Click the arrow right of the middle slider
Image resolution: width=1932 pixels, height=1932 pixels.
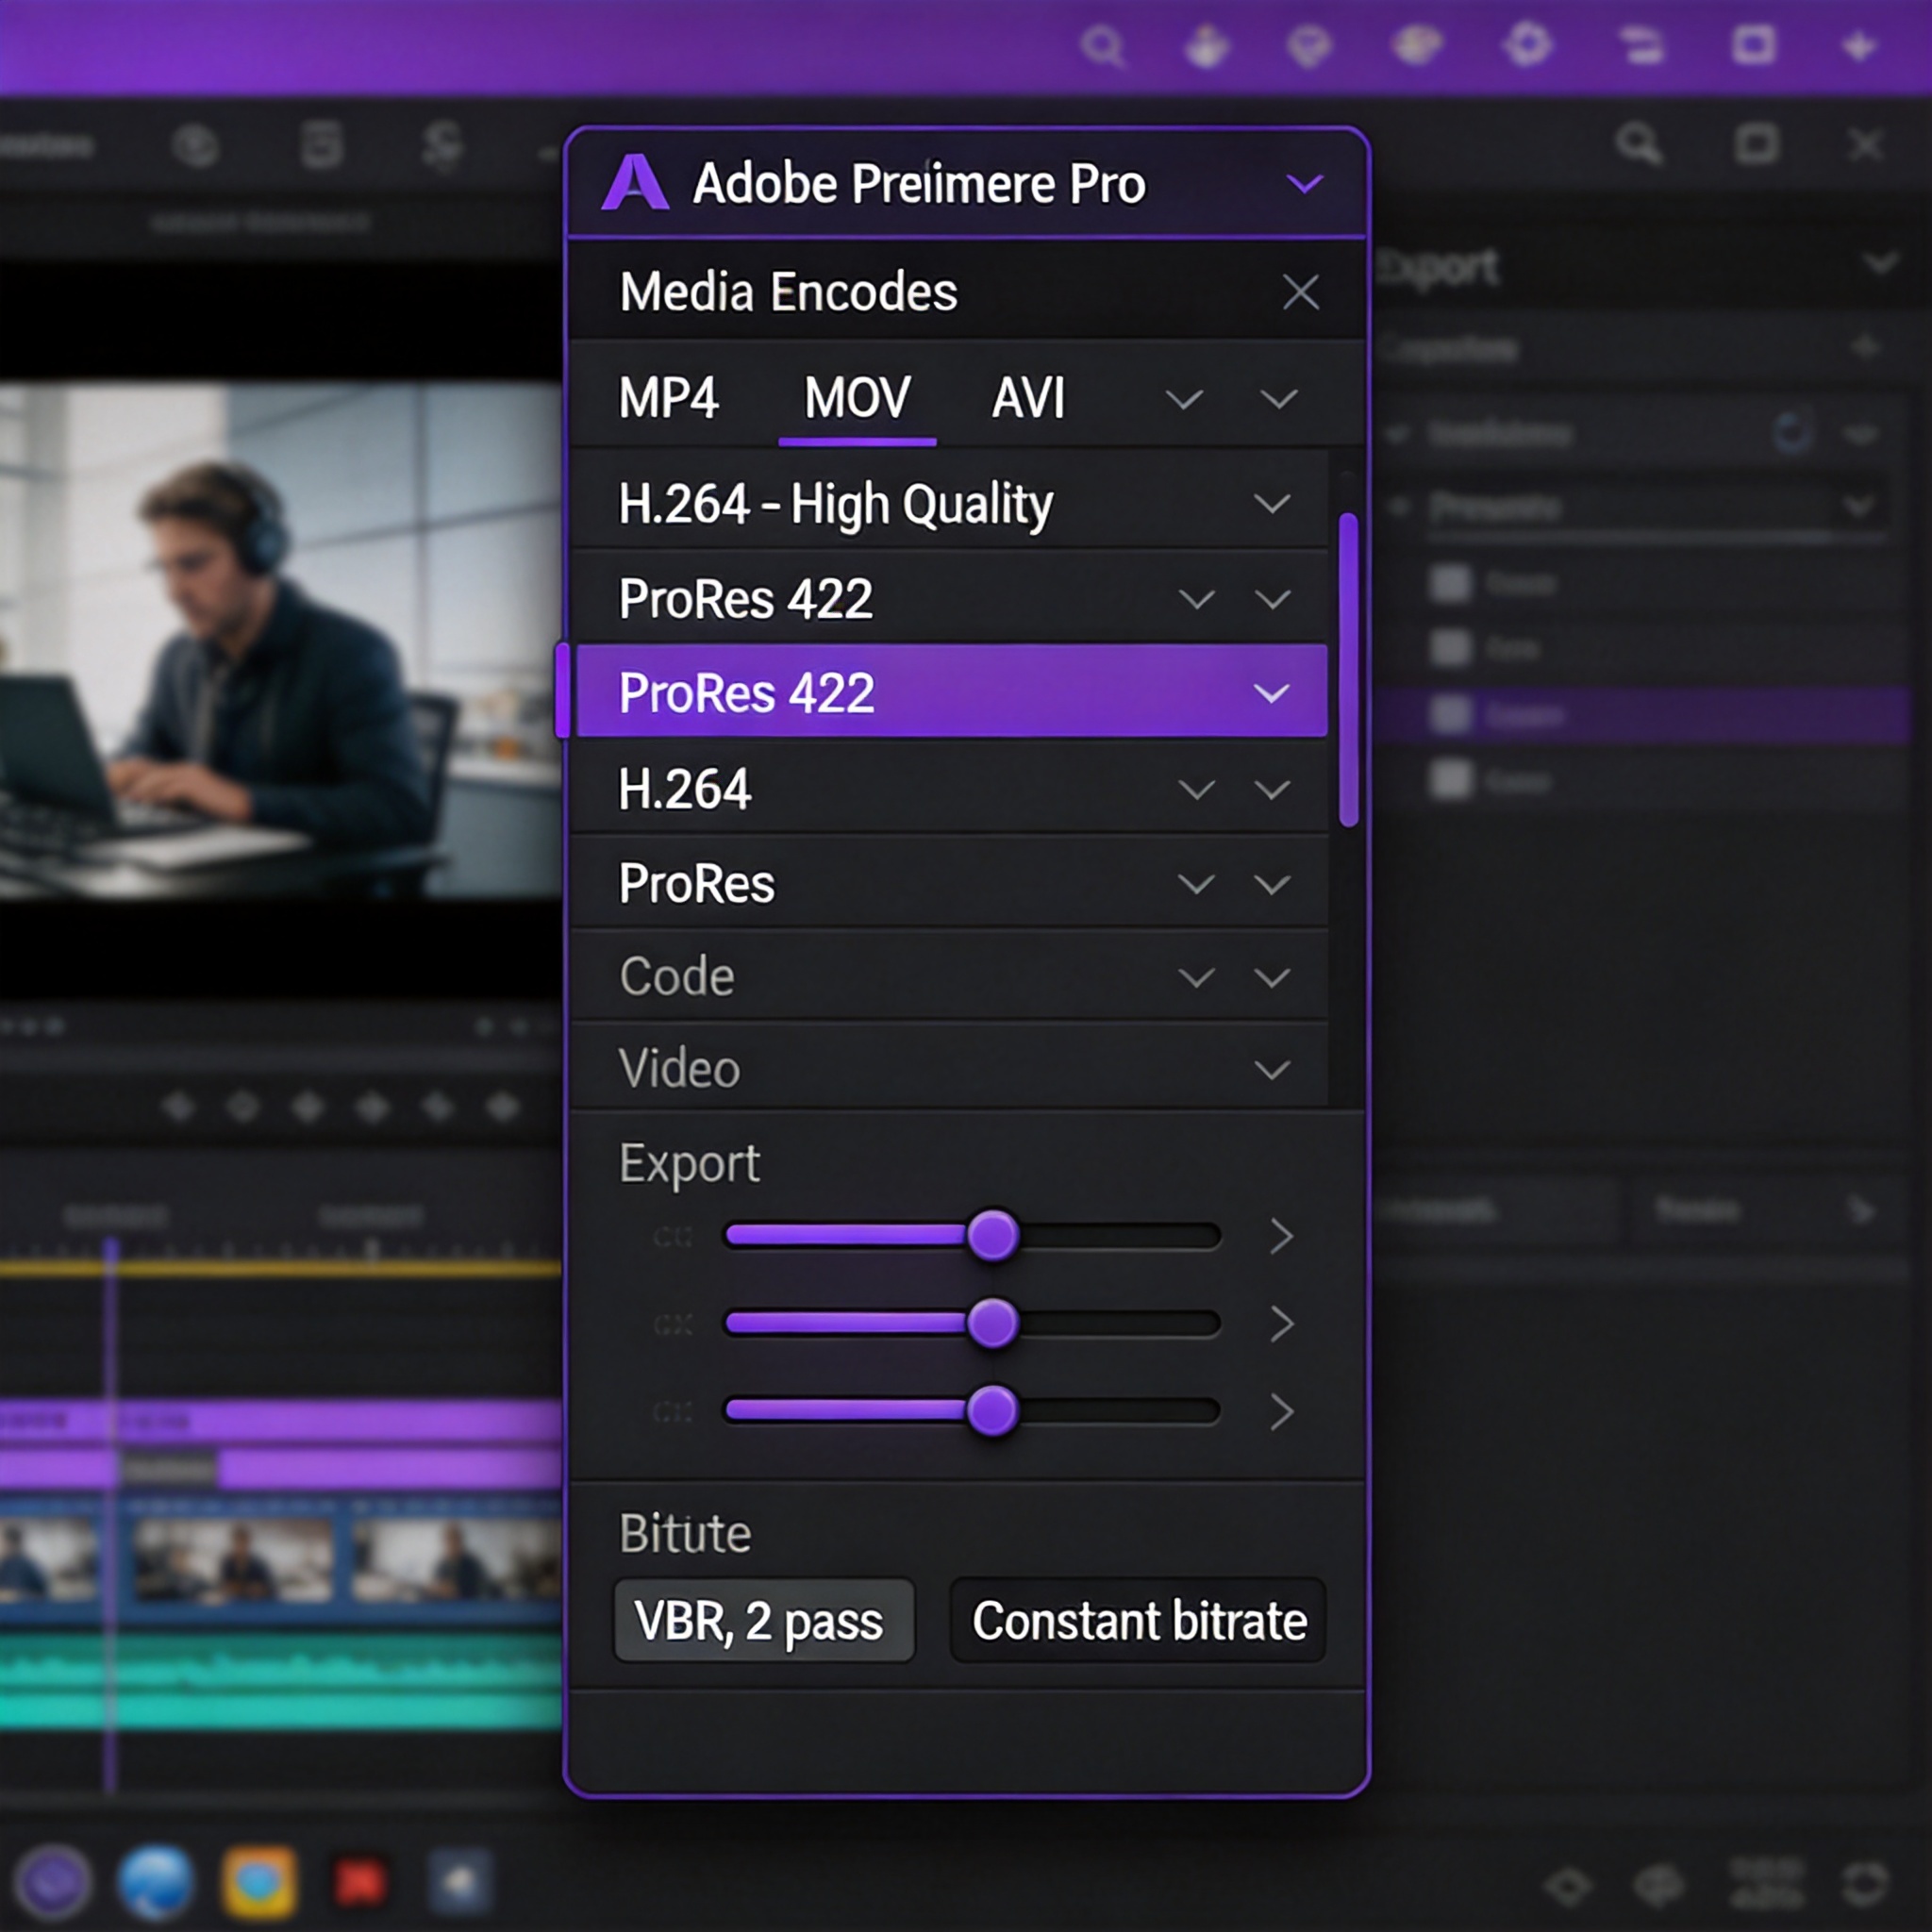1281,1324
